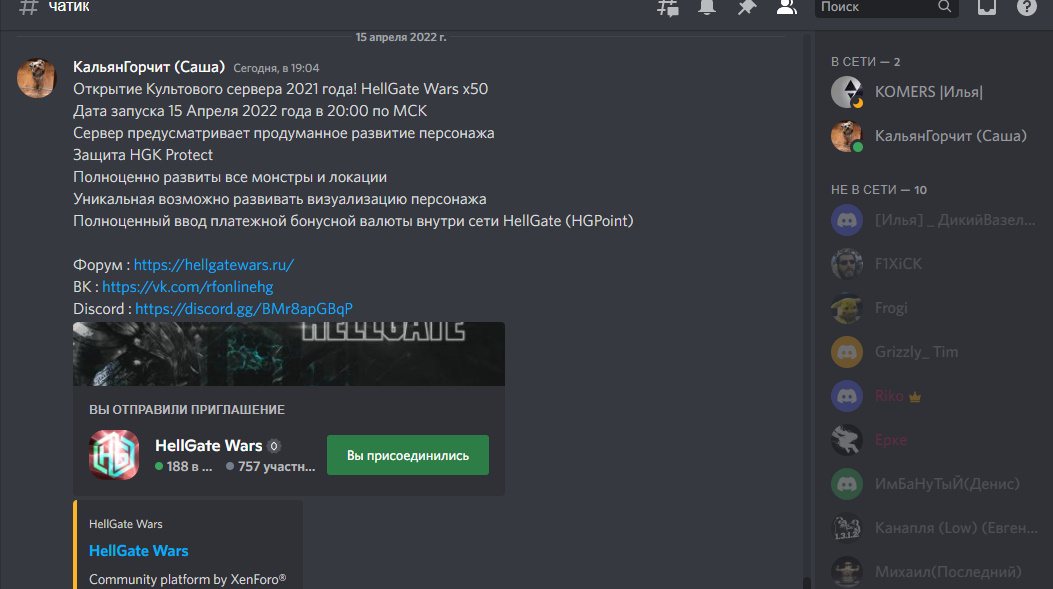Click Михаил(Последний) avatar
This screenshot has height=589, width=1053.
[846, 572]
